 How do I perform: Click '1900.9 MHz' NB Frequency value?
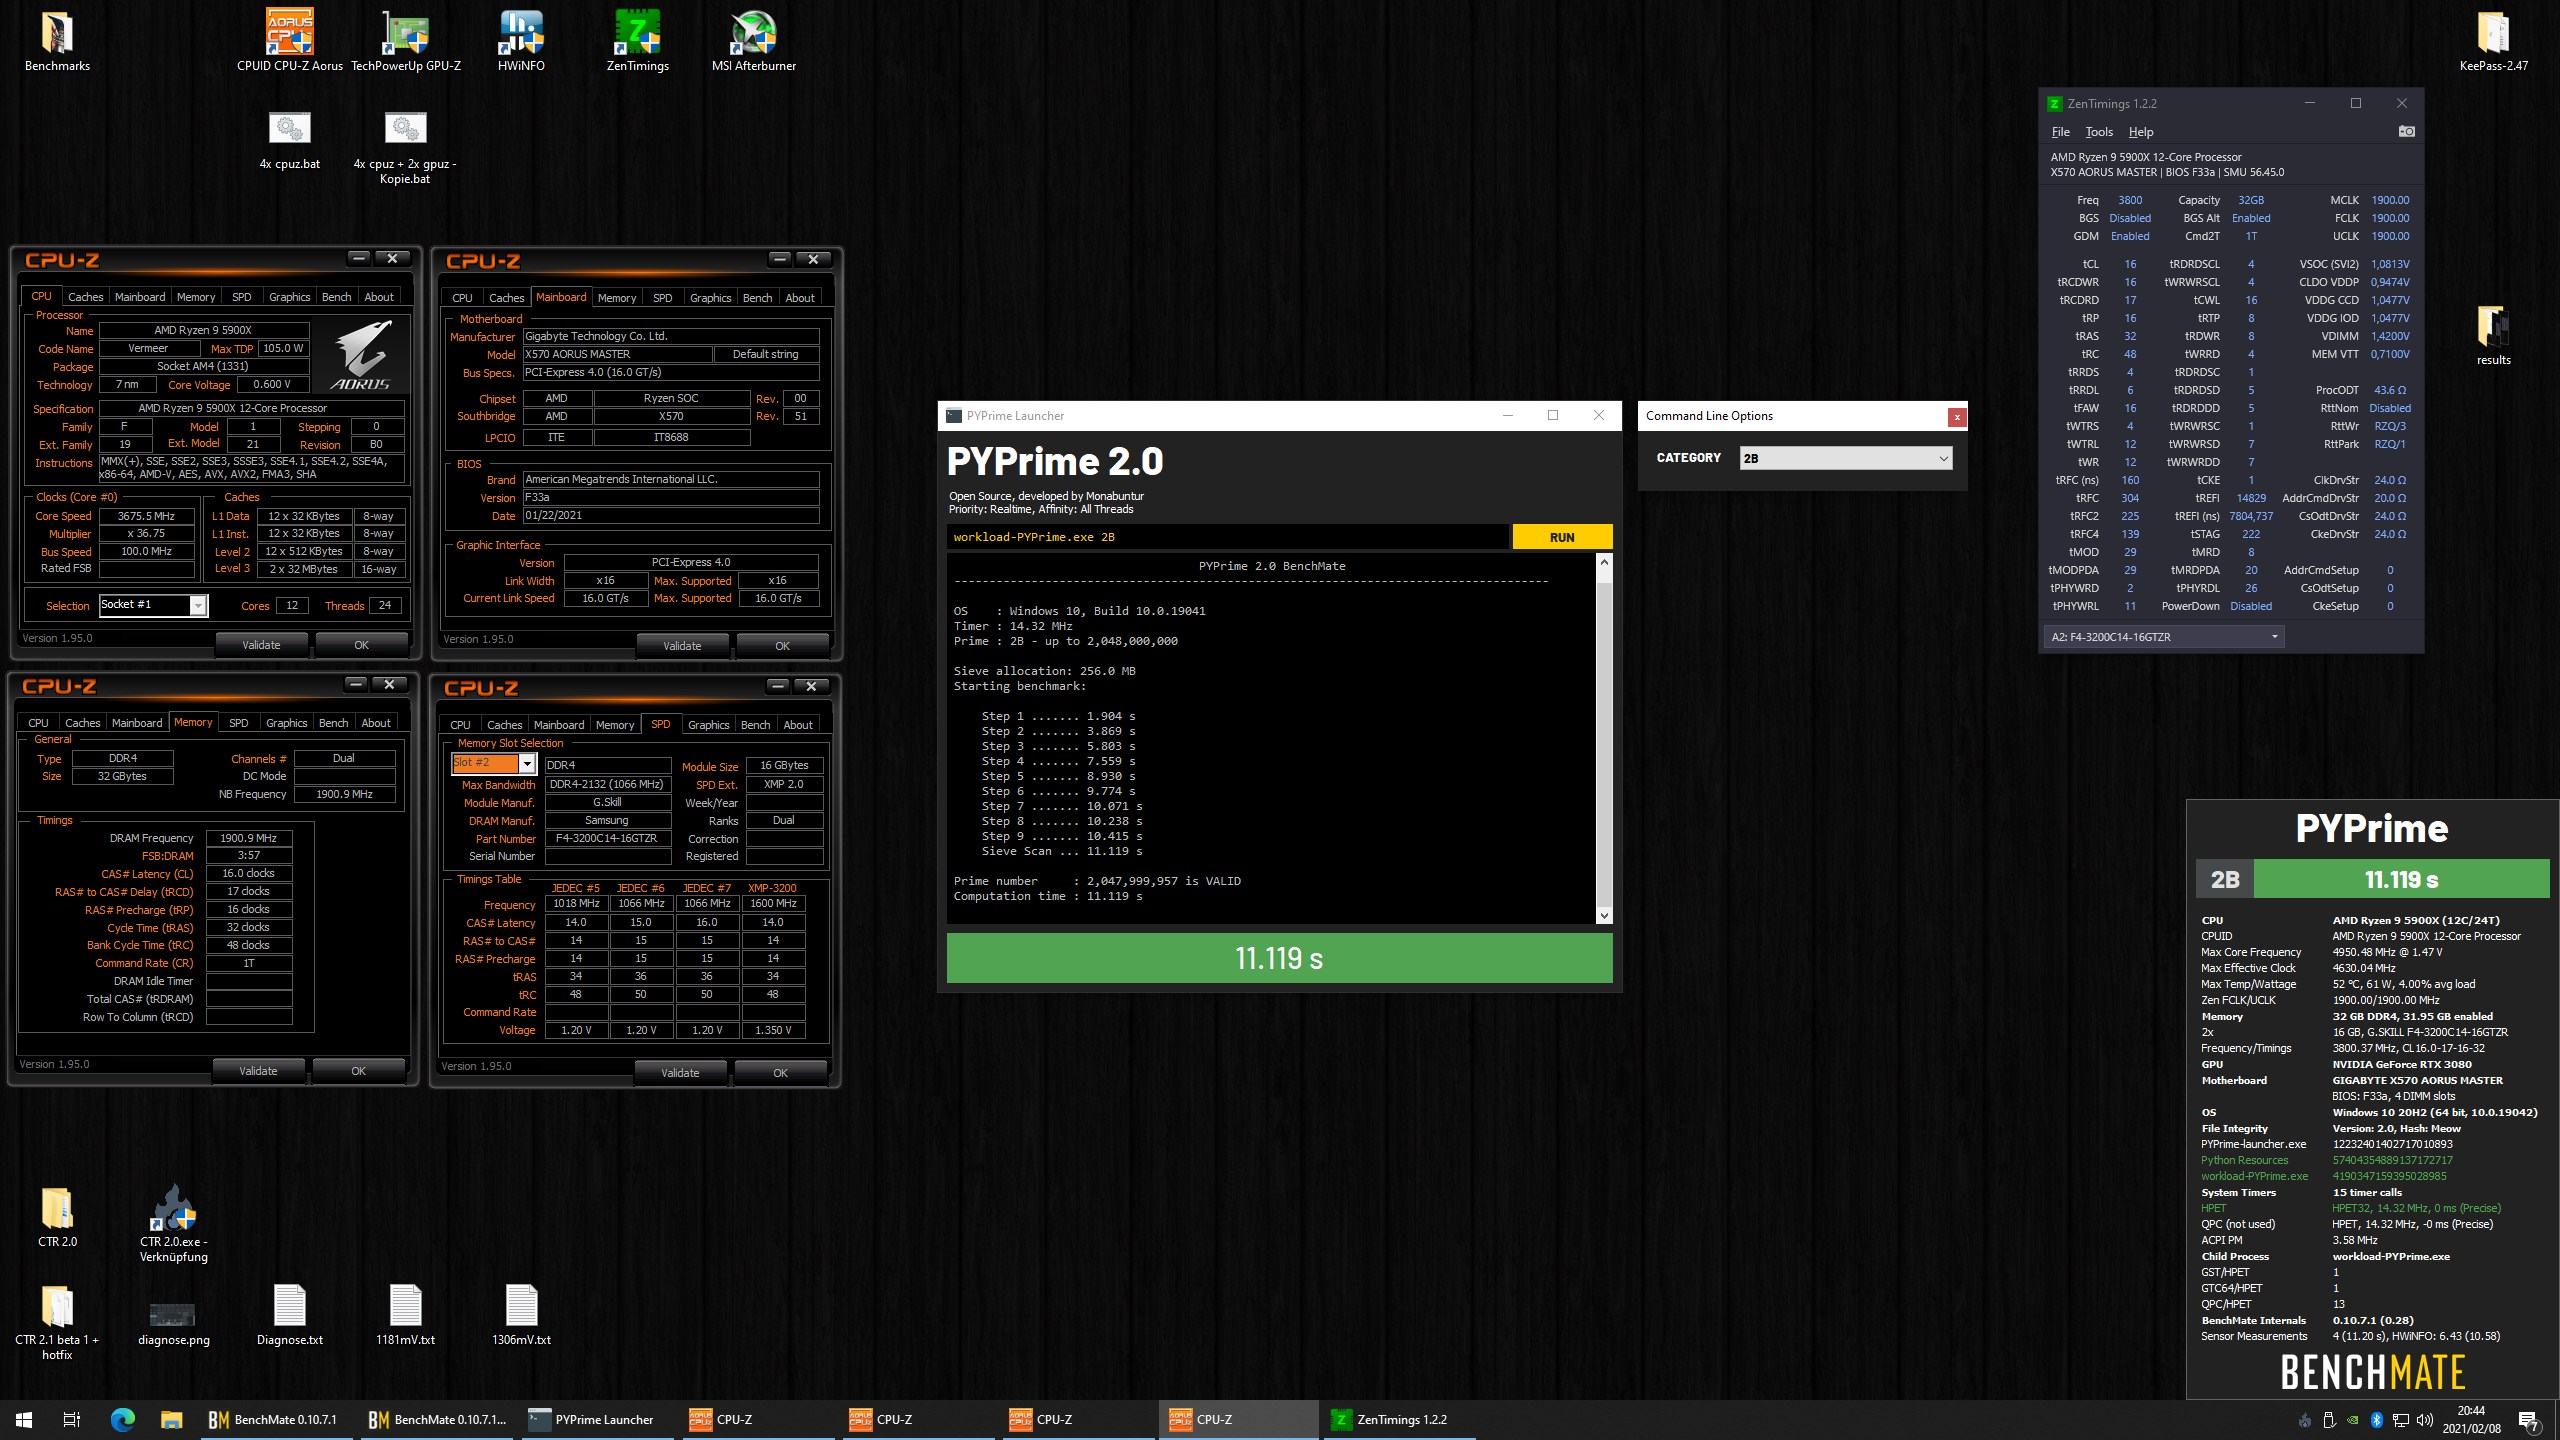tap(344, 794)
